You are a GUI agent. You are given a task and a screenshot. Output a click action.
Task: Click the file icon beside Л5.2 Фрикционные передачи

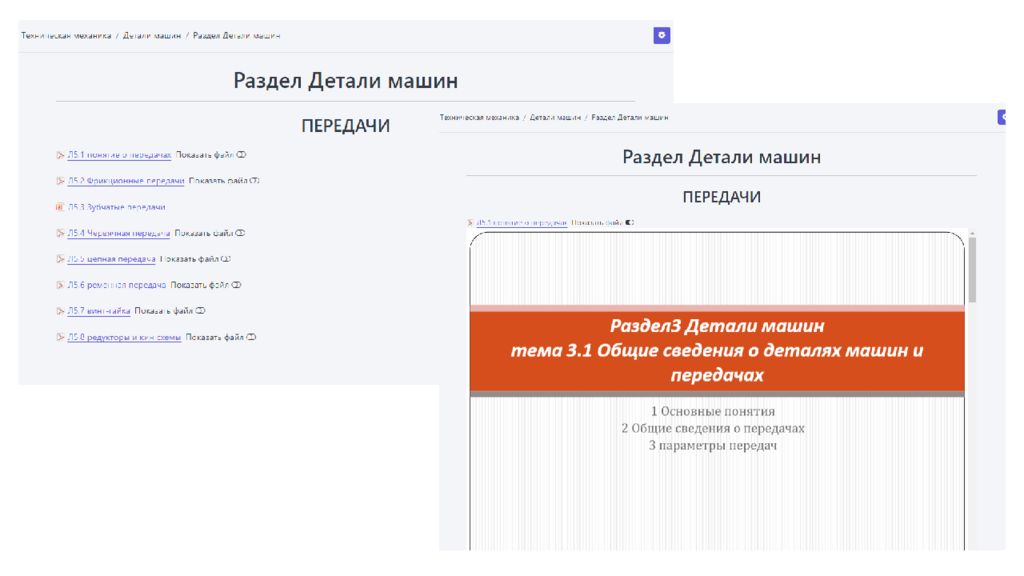coord(60,181)
